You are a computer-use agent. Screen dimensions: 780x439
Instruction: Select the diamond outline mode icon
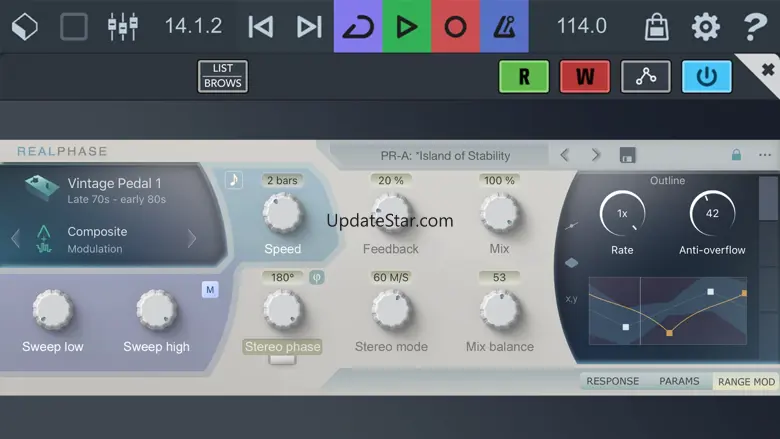[x=571, y=263]
